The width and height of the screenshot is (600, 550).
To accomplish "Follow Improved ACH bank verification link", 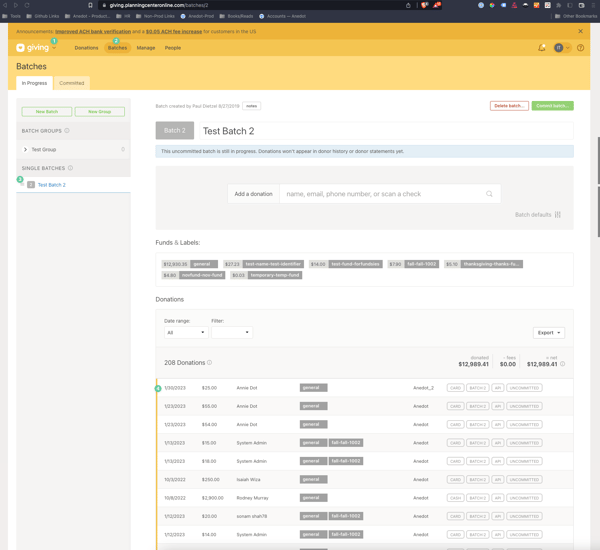I will (93, 31).
